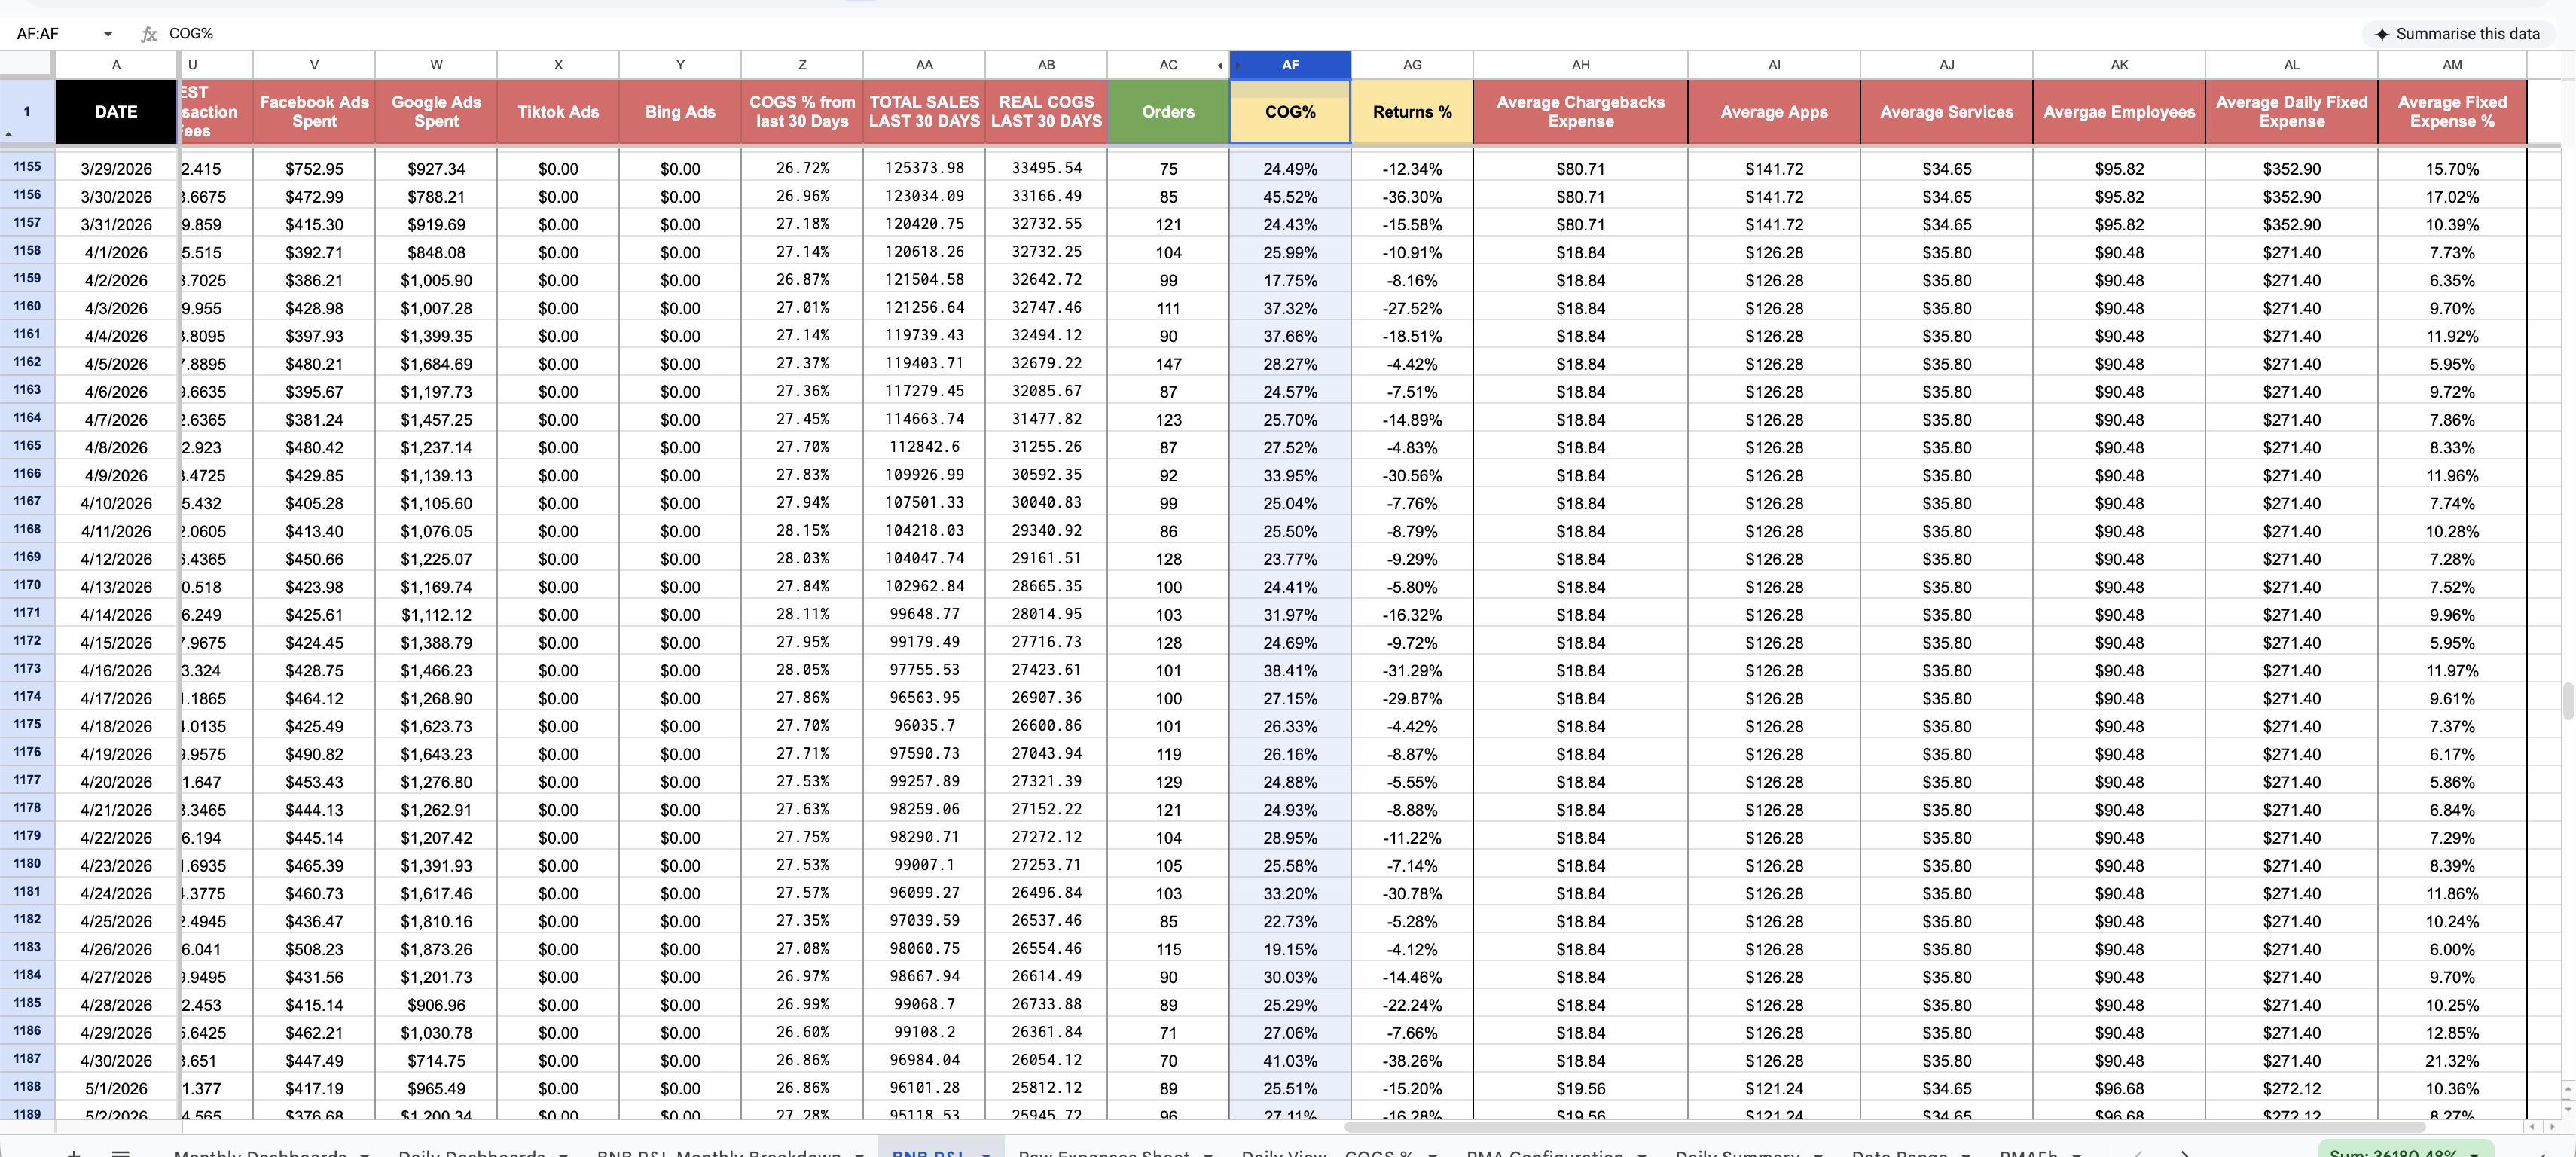Click total sales value 125373.98
This screenshot has width=2576, height=1157.
(x=924, y=168)
